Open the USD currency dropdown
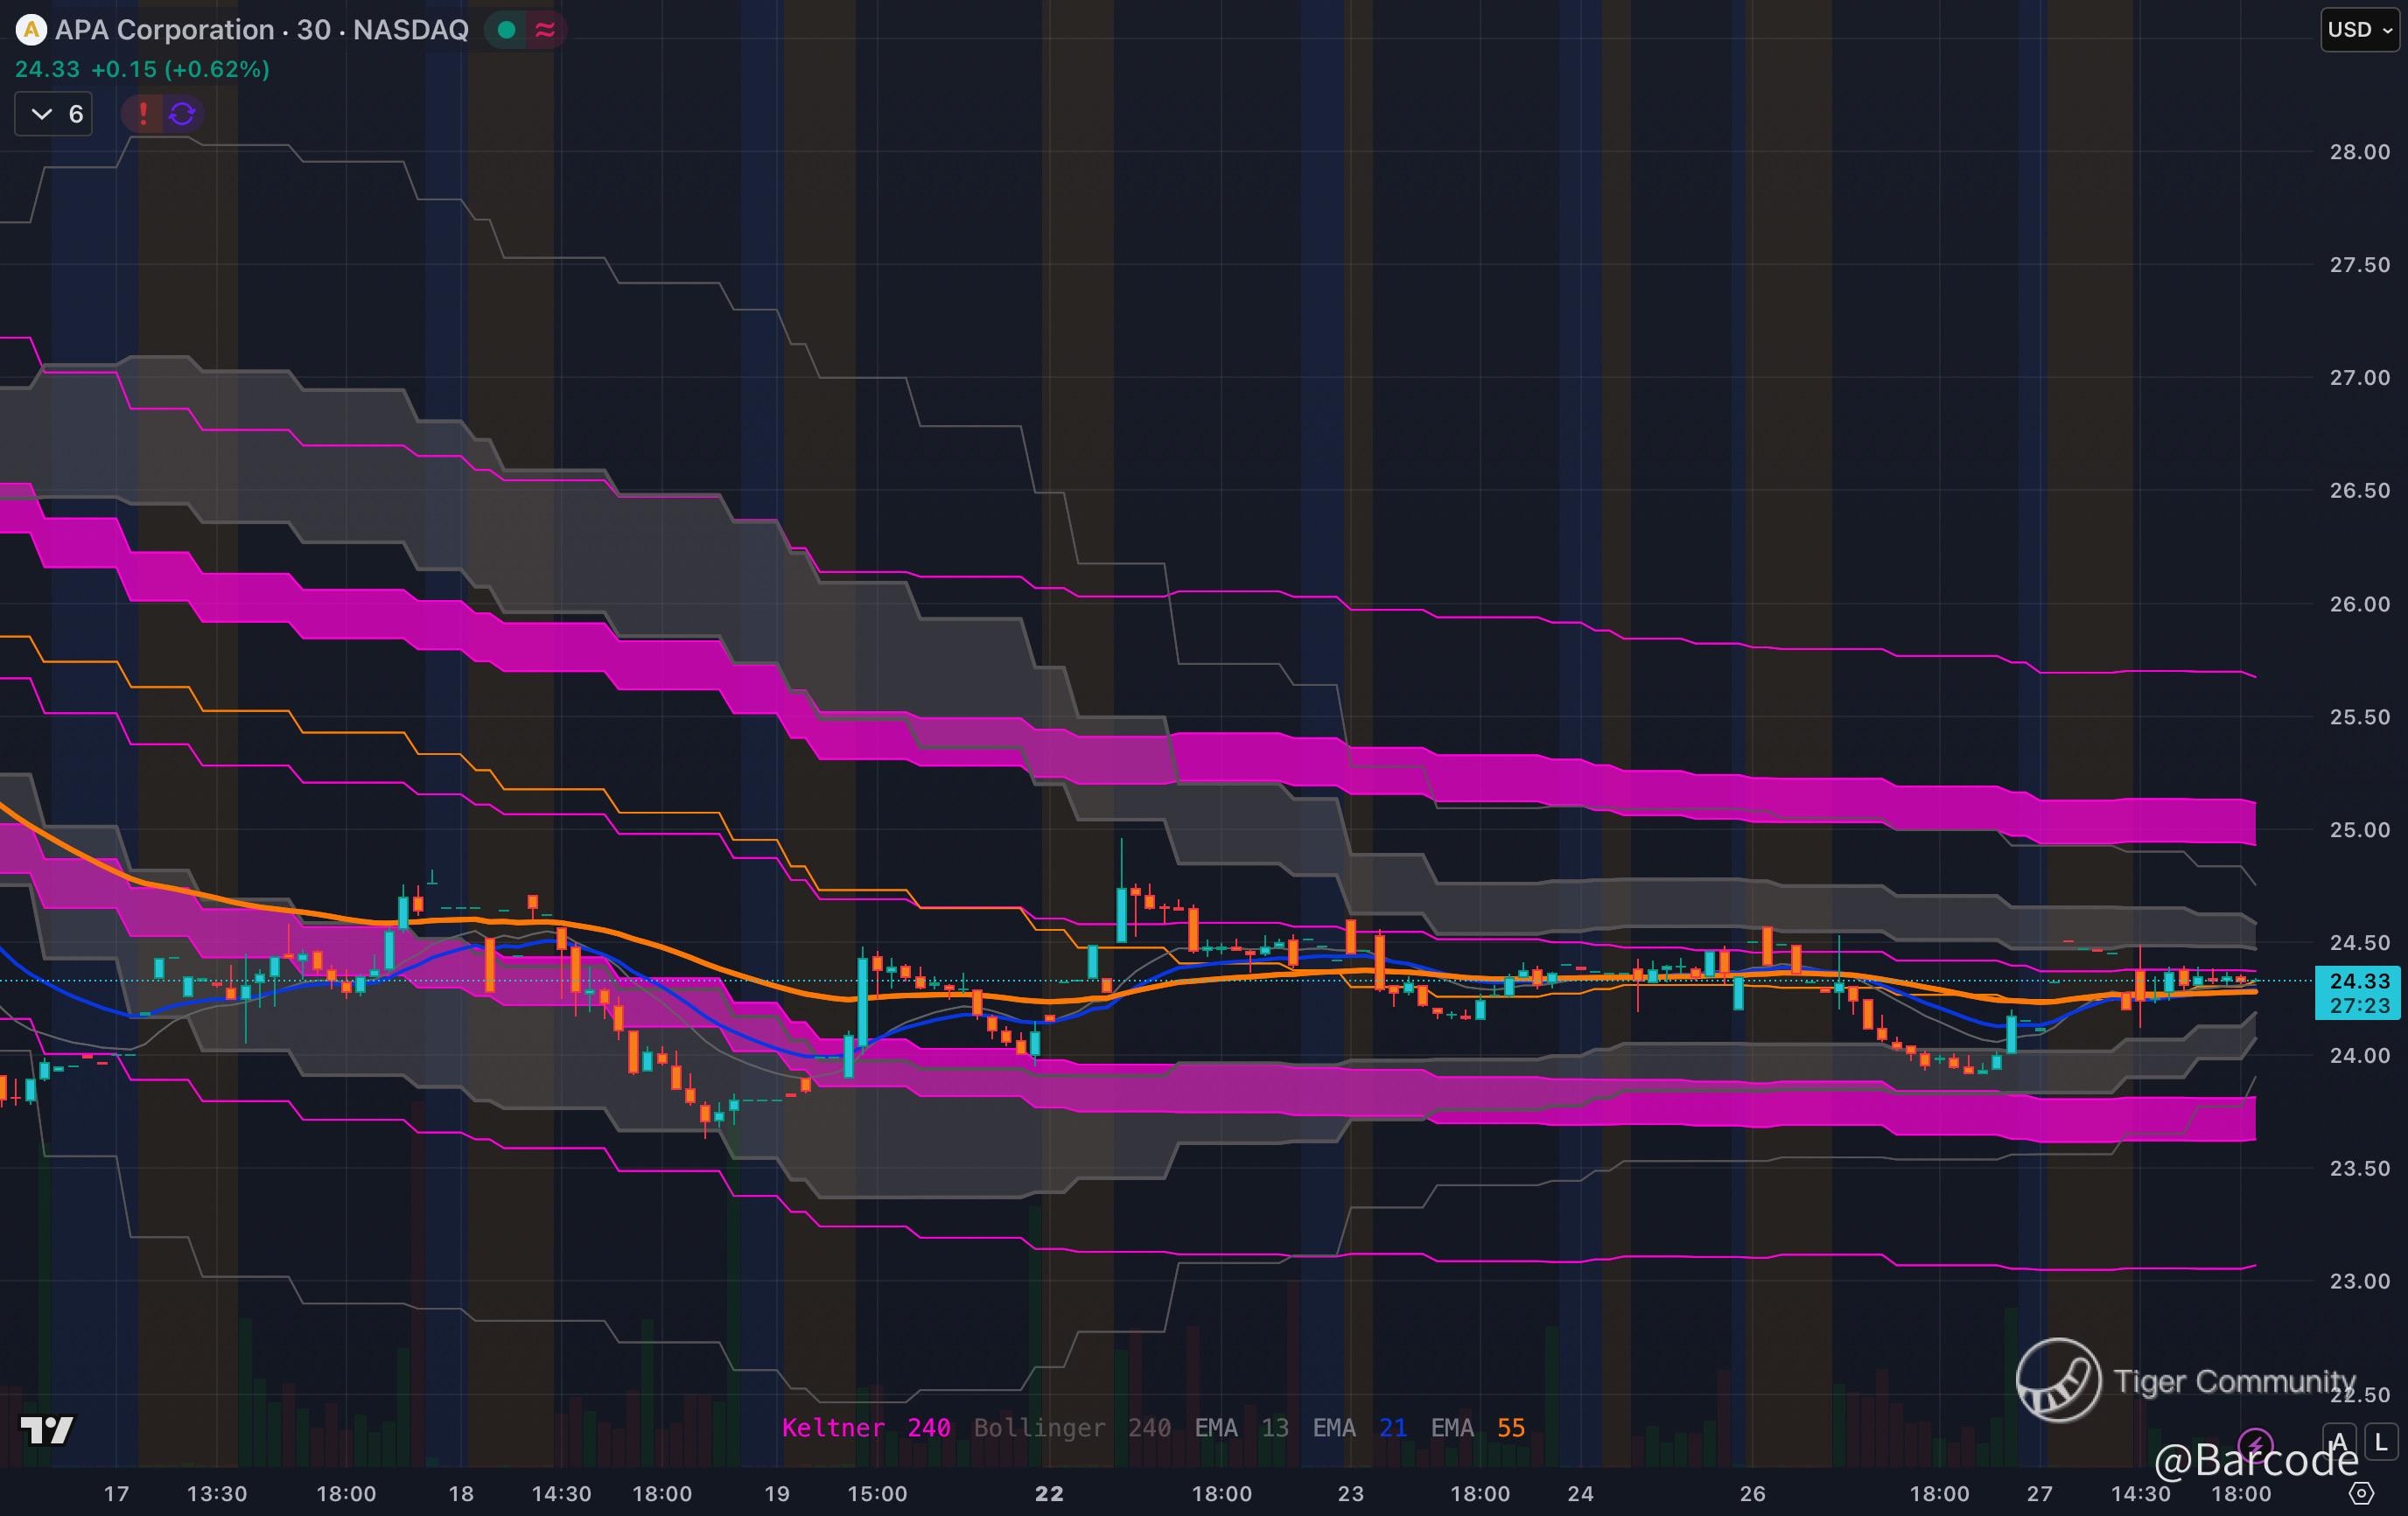Viewport: 2408px width, 1516px height. 2359,30
